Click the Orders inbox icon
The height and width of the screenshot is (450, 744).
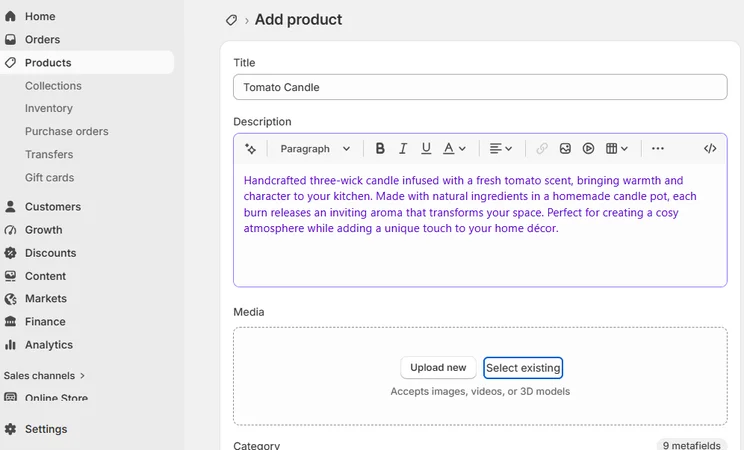(x=10, y=39)
